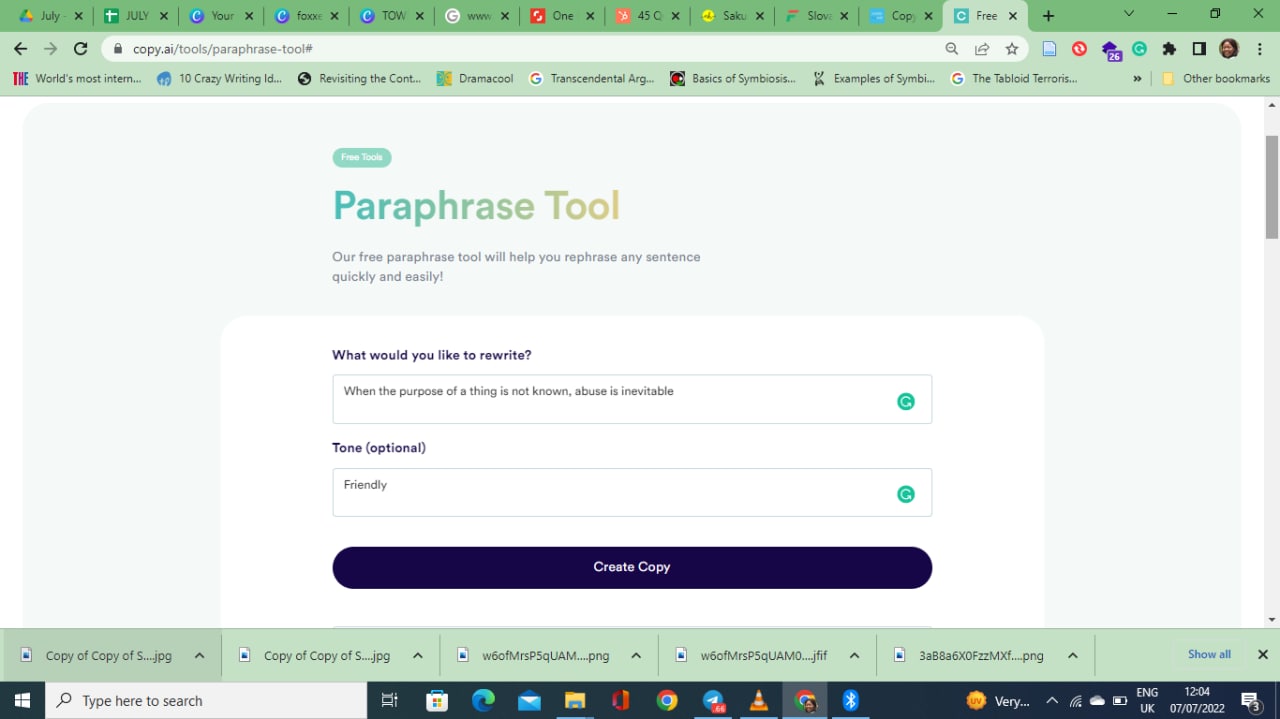Open the Chrome three-dot menu
Screen dimensions: 1280x719
coord(1257,48)
